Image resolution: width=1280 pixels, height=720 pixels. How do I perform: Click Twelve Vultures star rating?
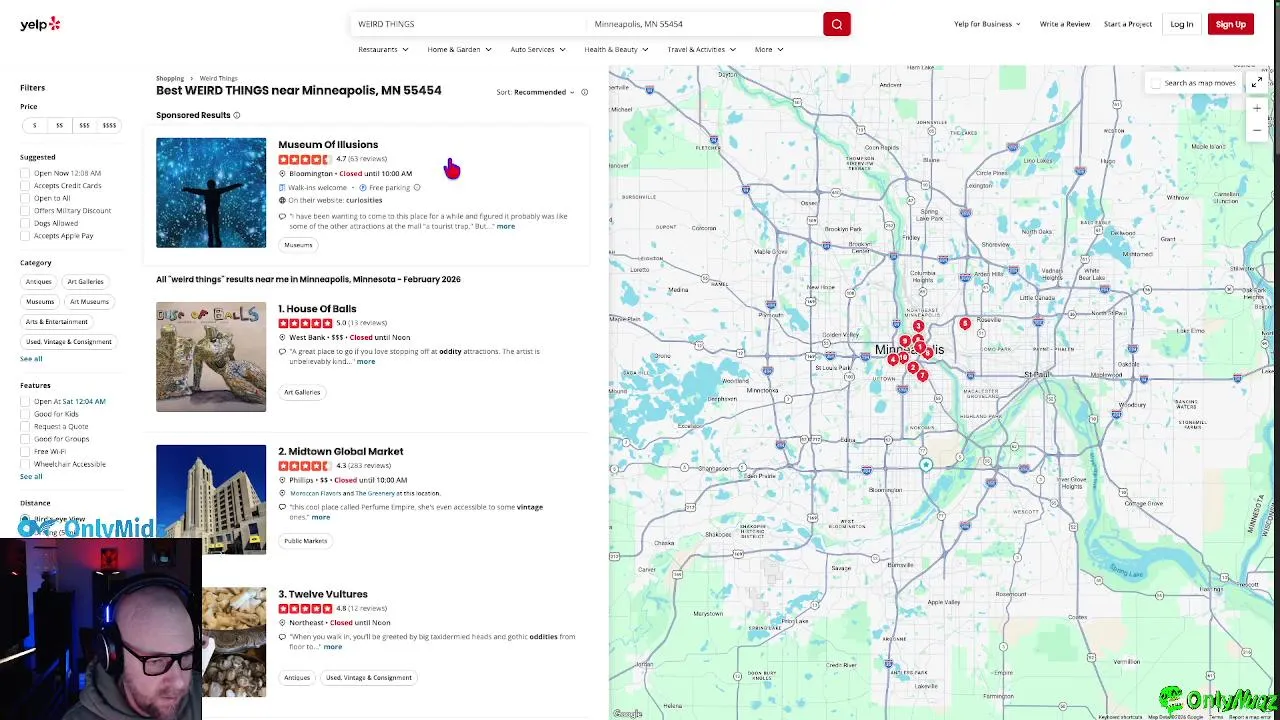304,608
